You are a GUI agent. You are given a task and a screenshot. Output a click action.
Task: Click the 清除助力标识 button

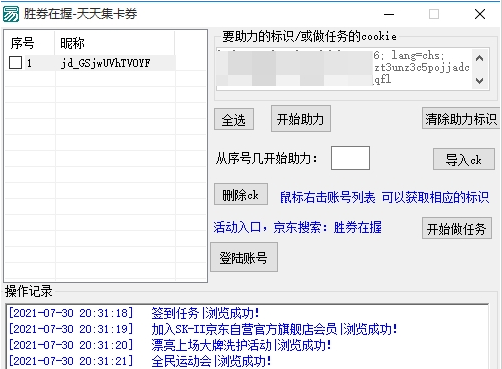461,118
